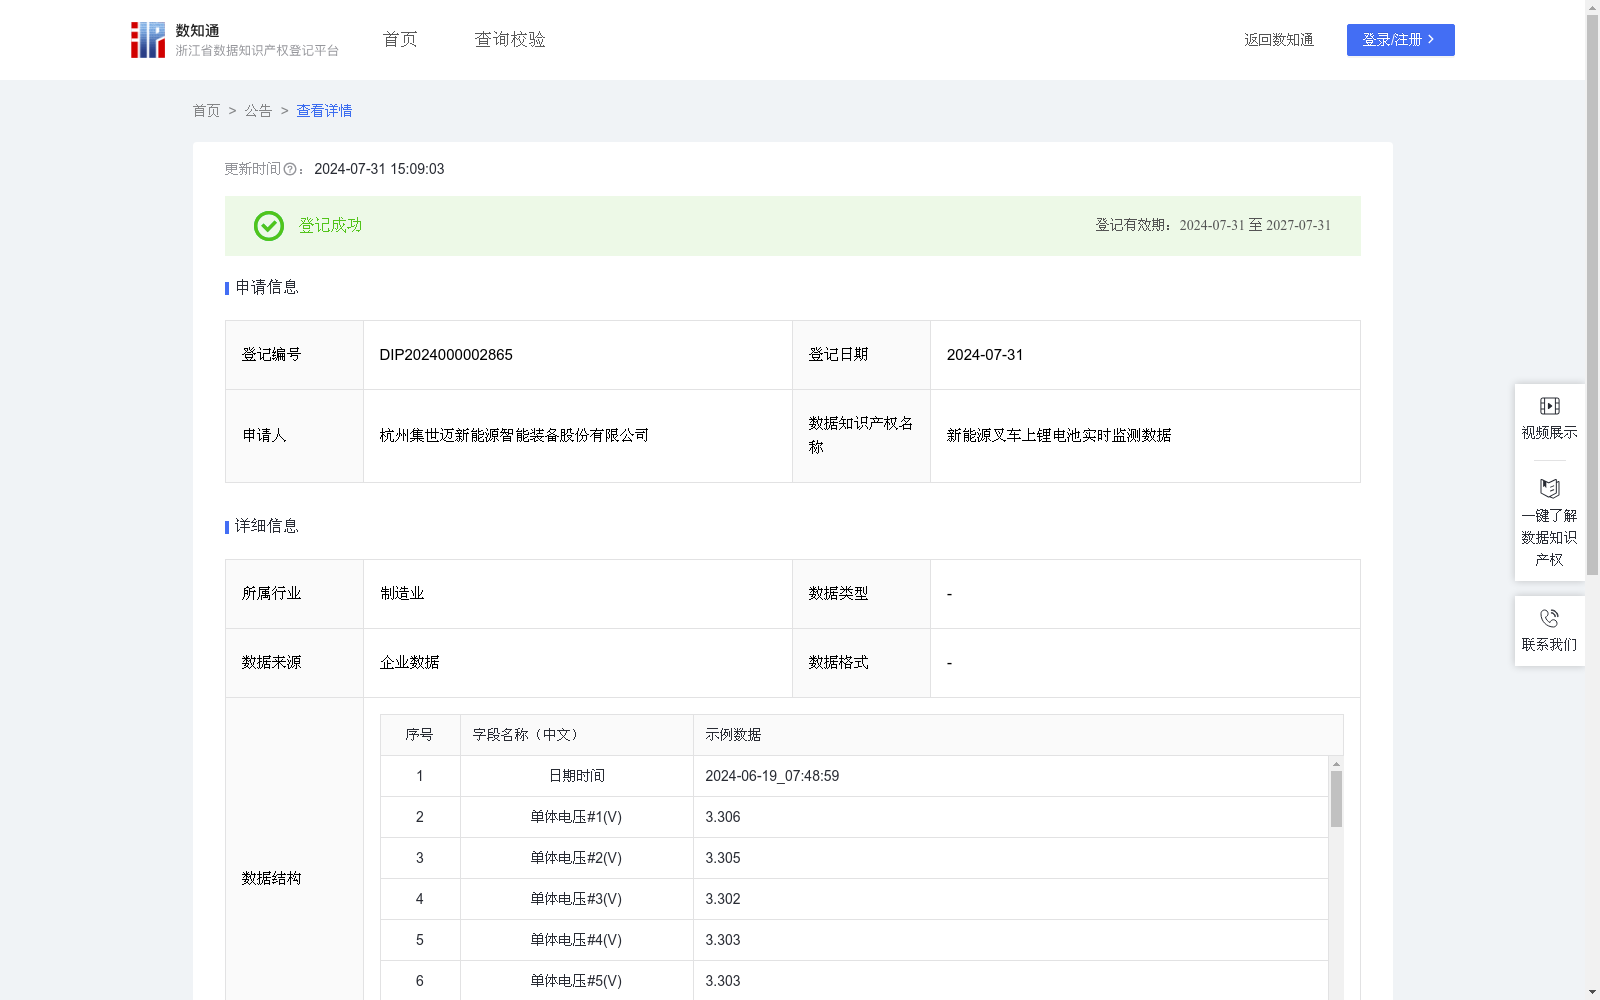Click the inner table scrollbar thumb
This screenshot has width=1600, height=1000.
pyautogui.click(x=1336, y=799)
